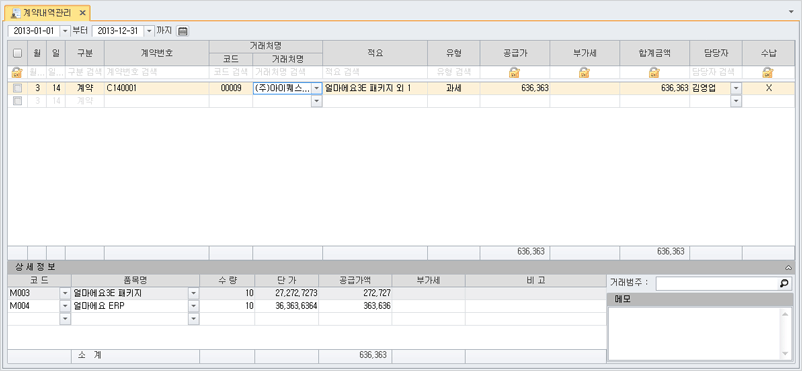Screen dimensions: 802x371
Task: Click the lock icon under 공급가 column
Action: click(515, 72)
